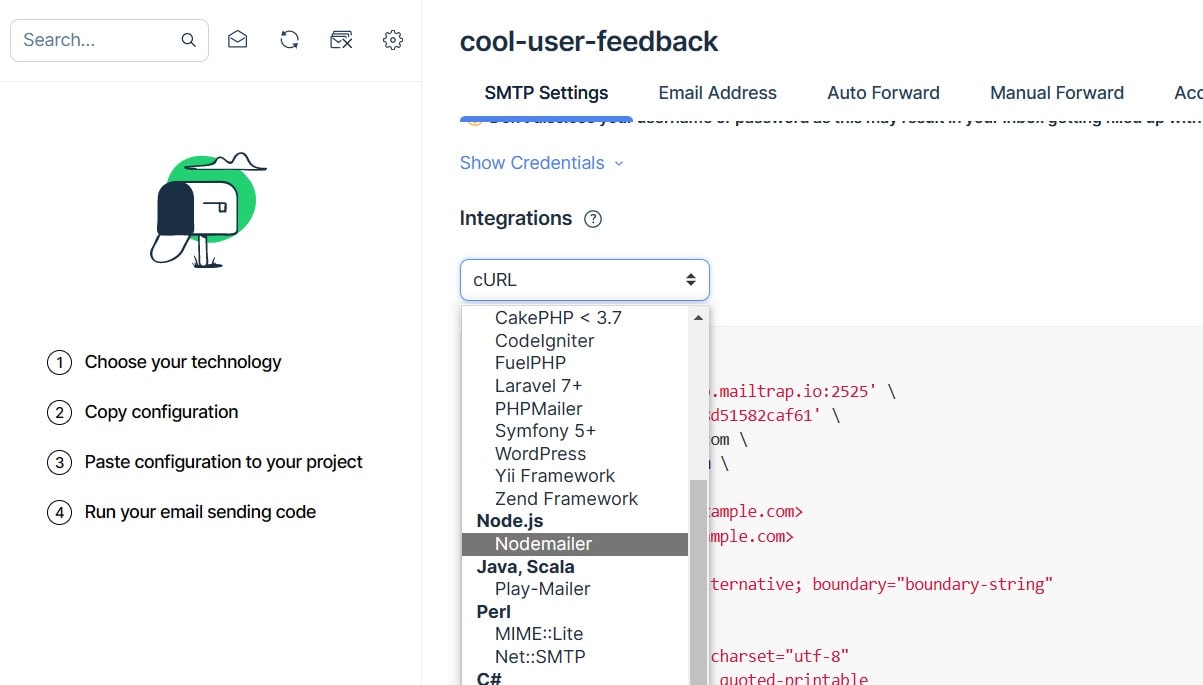Click the dropdown list scroll-up arrow
The image size is (1203, 685).
pyautogui.click(x=698, y=317)
